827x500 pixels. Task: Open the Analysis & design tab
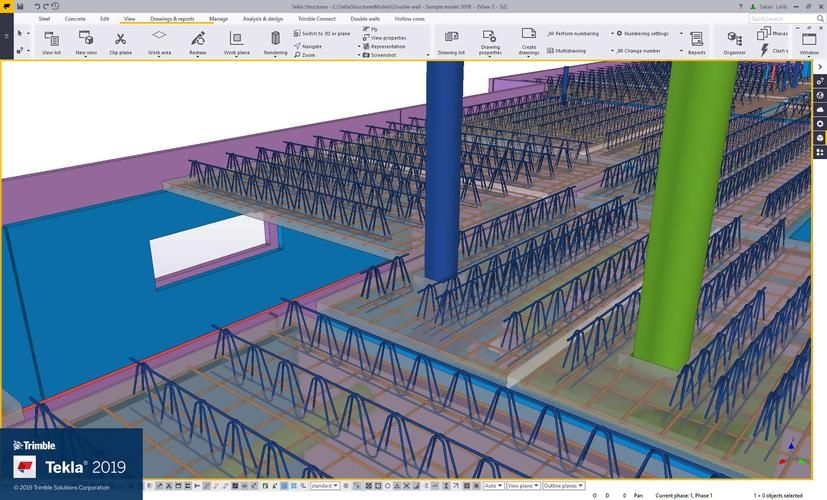(262, 18)
